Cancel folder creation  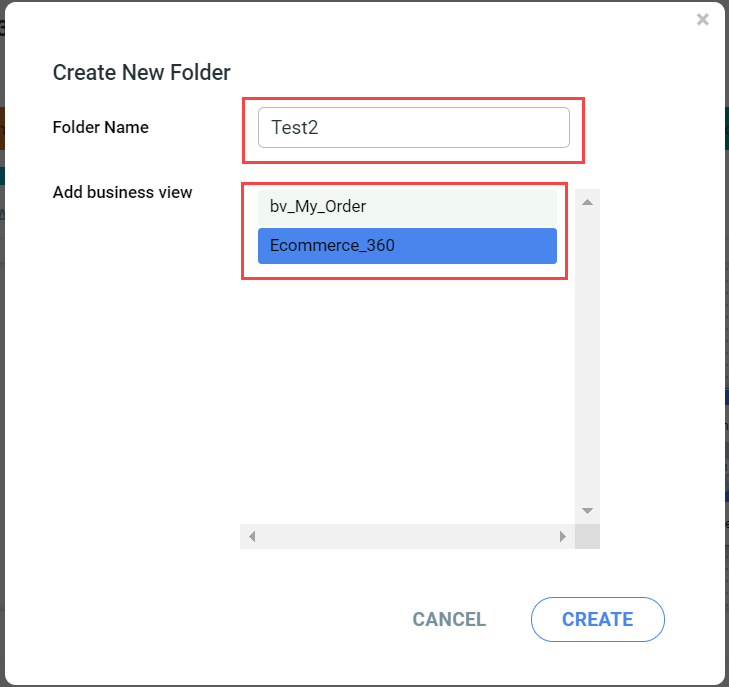click(x=449, y=619)
